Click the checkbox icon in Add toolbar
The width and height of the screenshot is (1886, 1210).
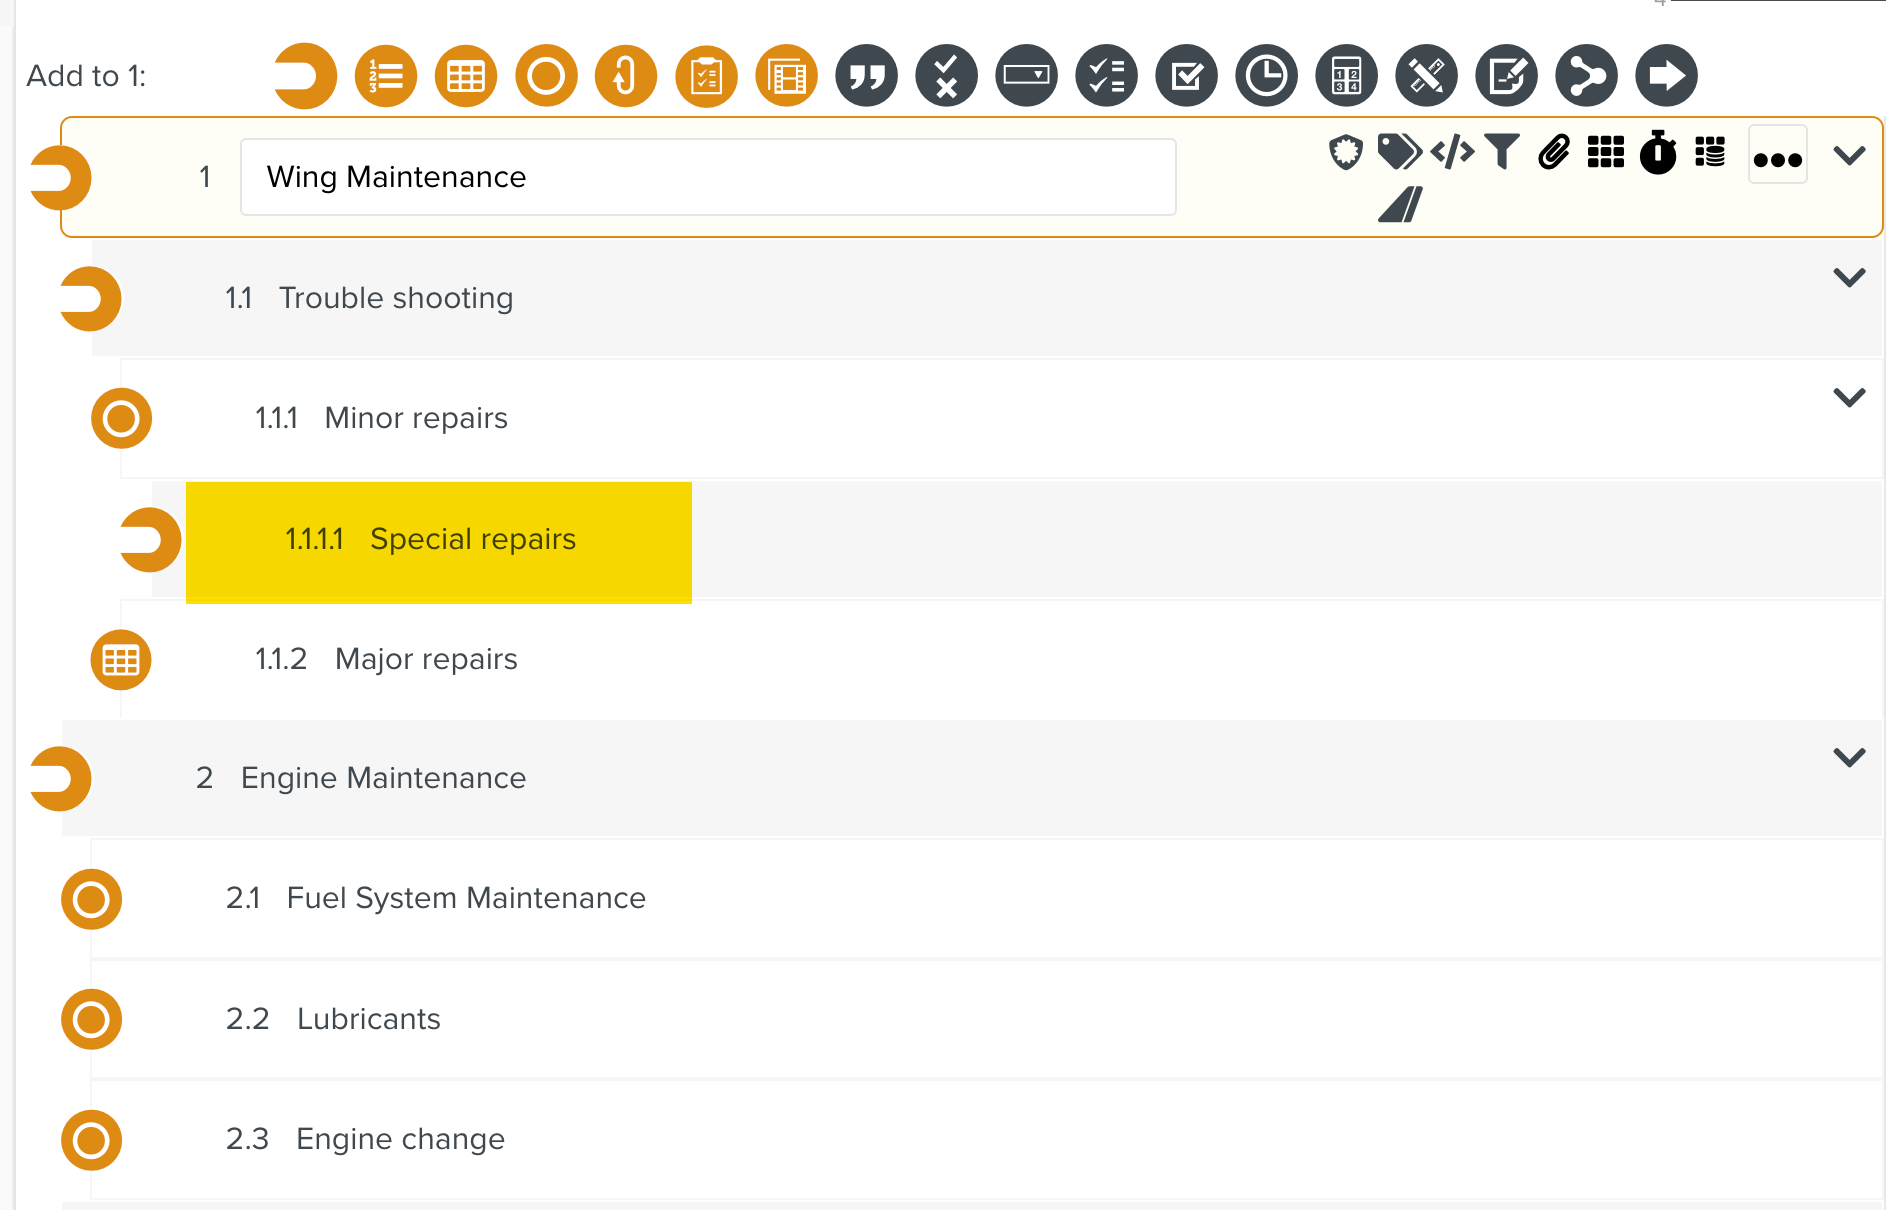click(1186, 76)
